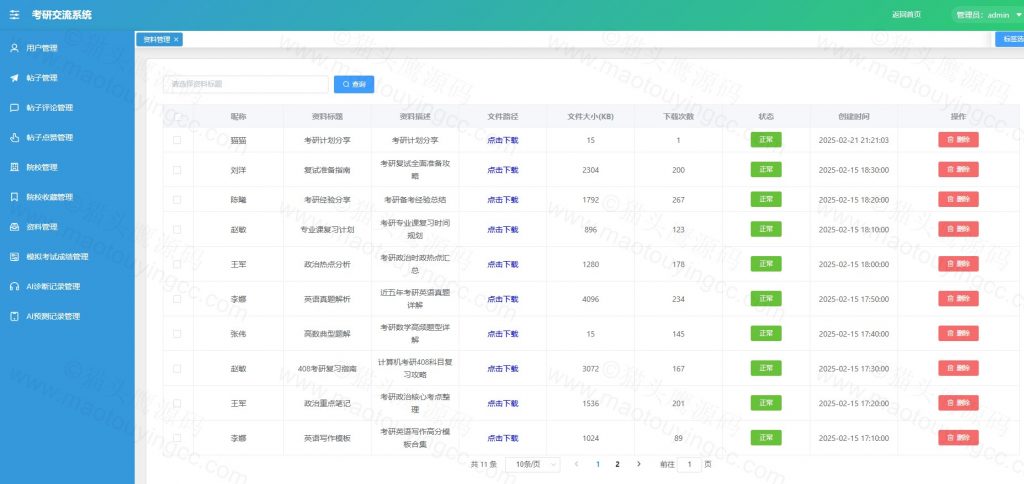Open 帖子管理 menu item
The height and width of the screenshot is (484, 1024).
(67, 78)
